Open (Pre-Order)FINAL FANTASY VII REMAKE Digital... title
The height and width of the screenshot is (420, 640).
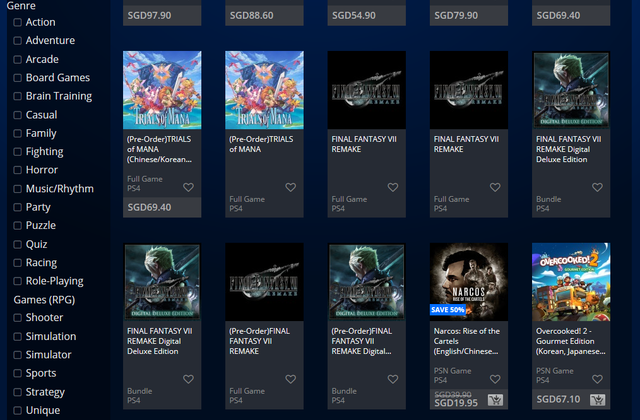click(x=362, y=341)
